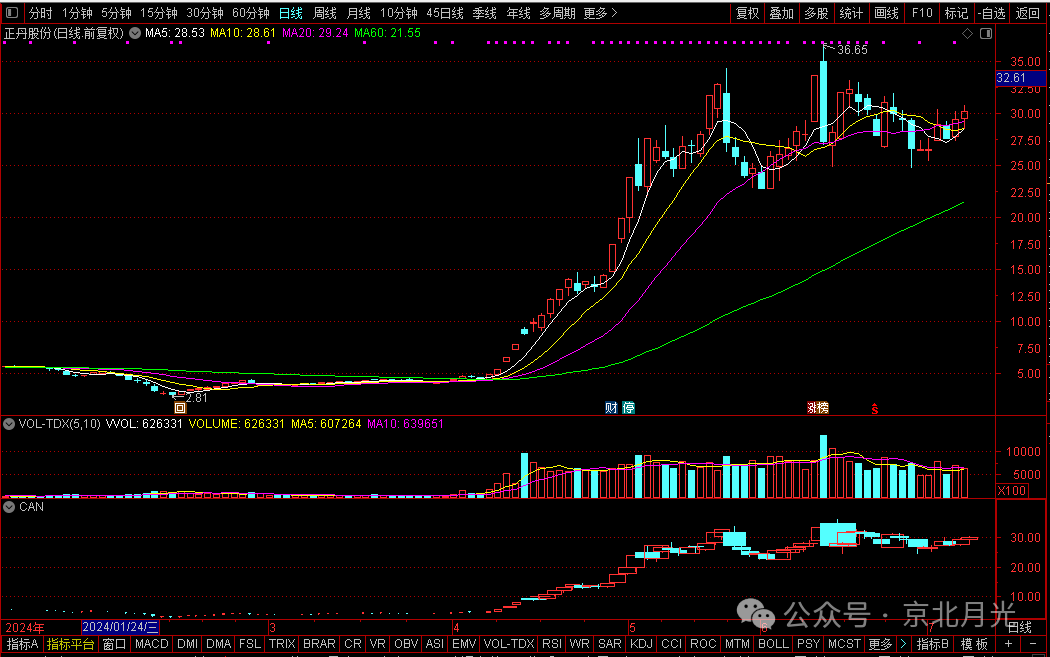Click the X100 volume scale label

coord(1011,490)
